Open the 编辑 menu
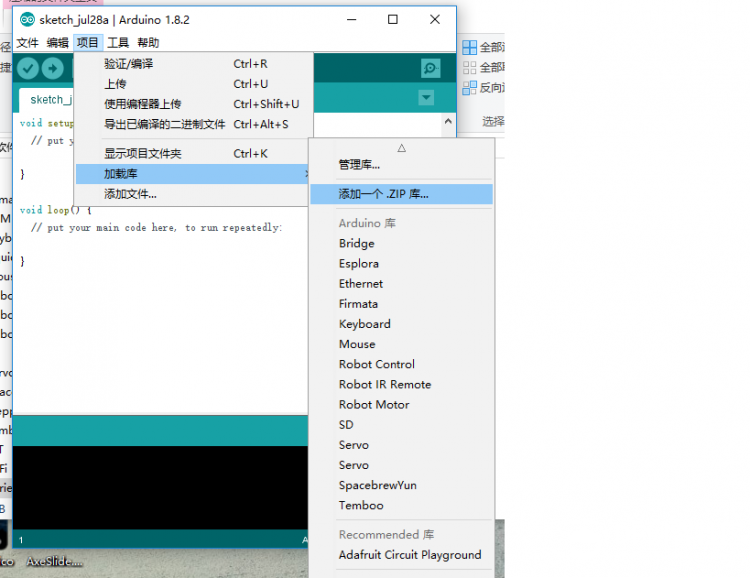Viewport: 750px width, 578px height. tap(57, 43)
